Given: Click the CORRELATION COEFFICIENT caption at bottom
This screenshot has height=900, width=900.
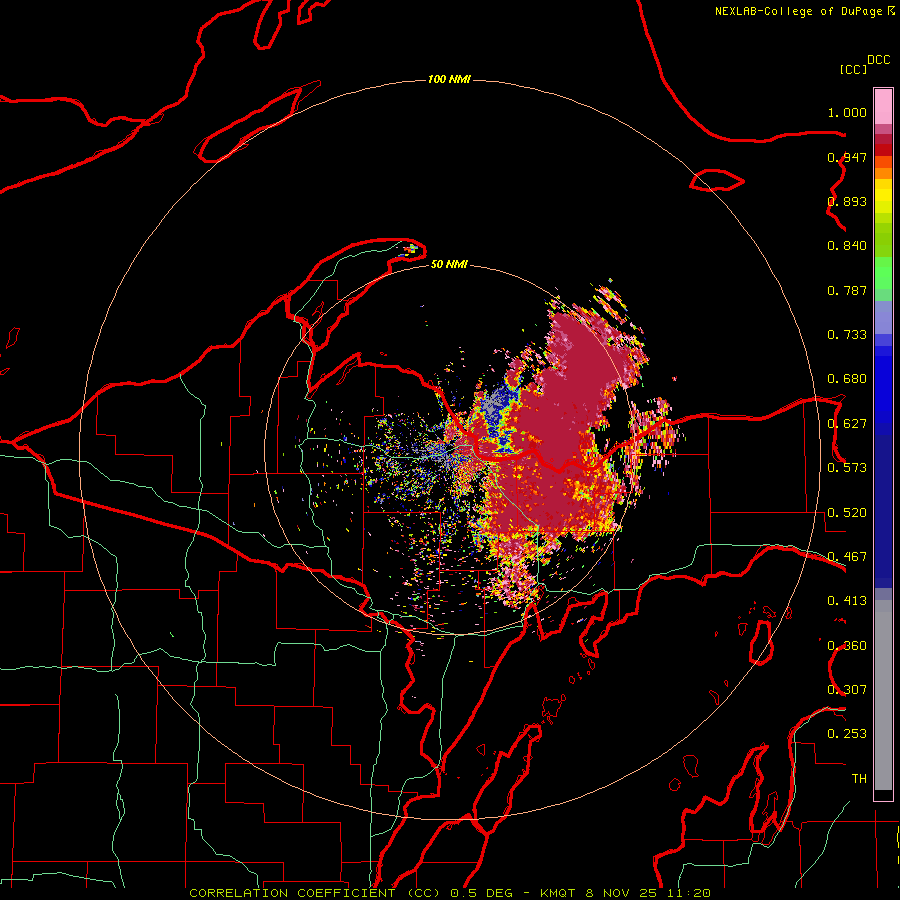Looking at the screenshot, I should pyautogui.click(x=449, y=893).
